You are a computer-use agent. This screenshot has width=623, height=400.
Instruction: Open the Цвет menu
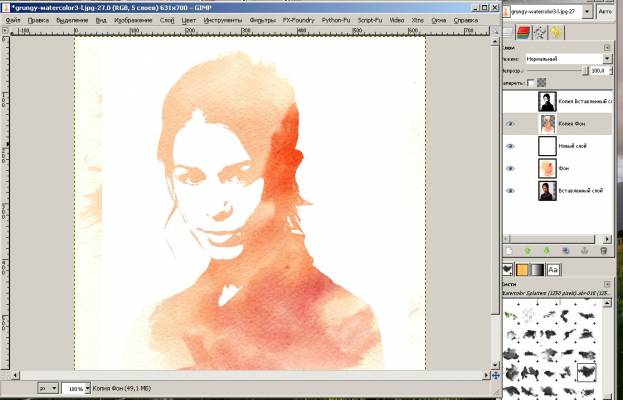189,20
